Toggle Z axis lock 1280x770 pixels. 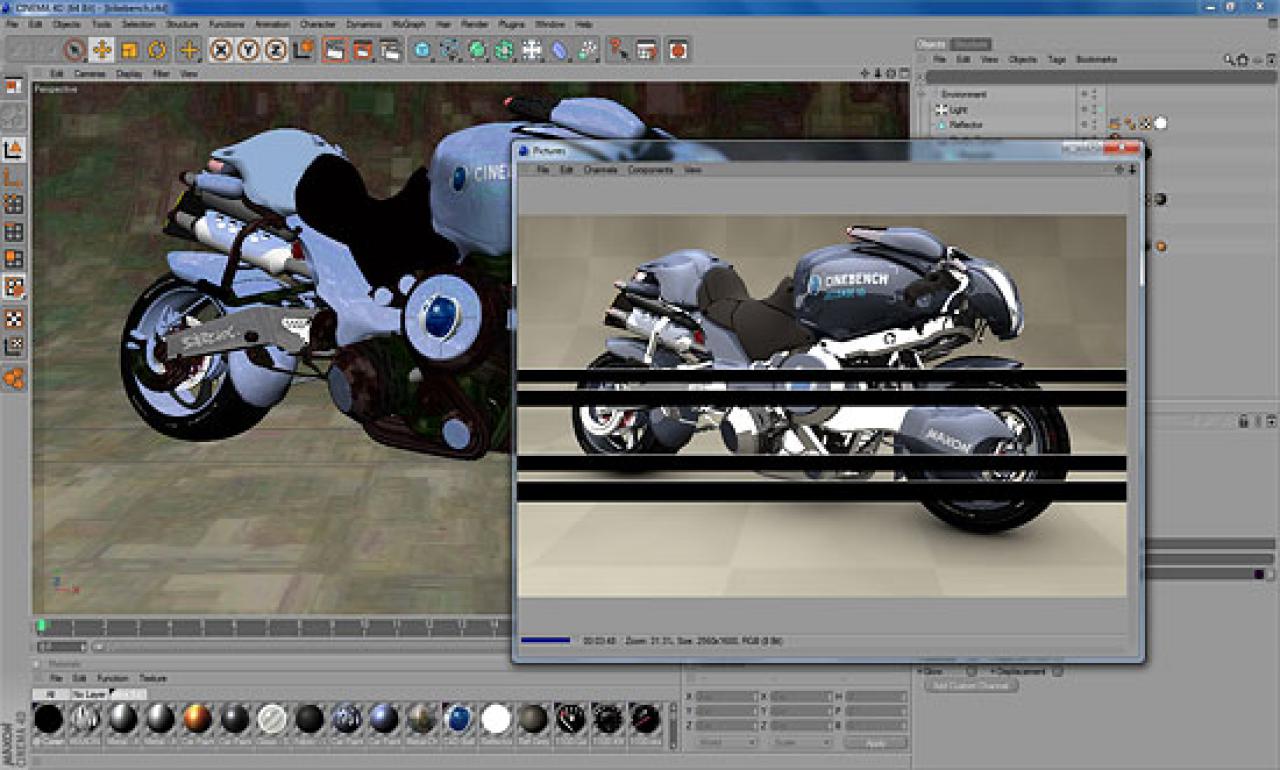tap(275, 49)
